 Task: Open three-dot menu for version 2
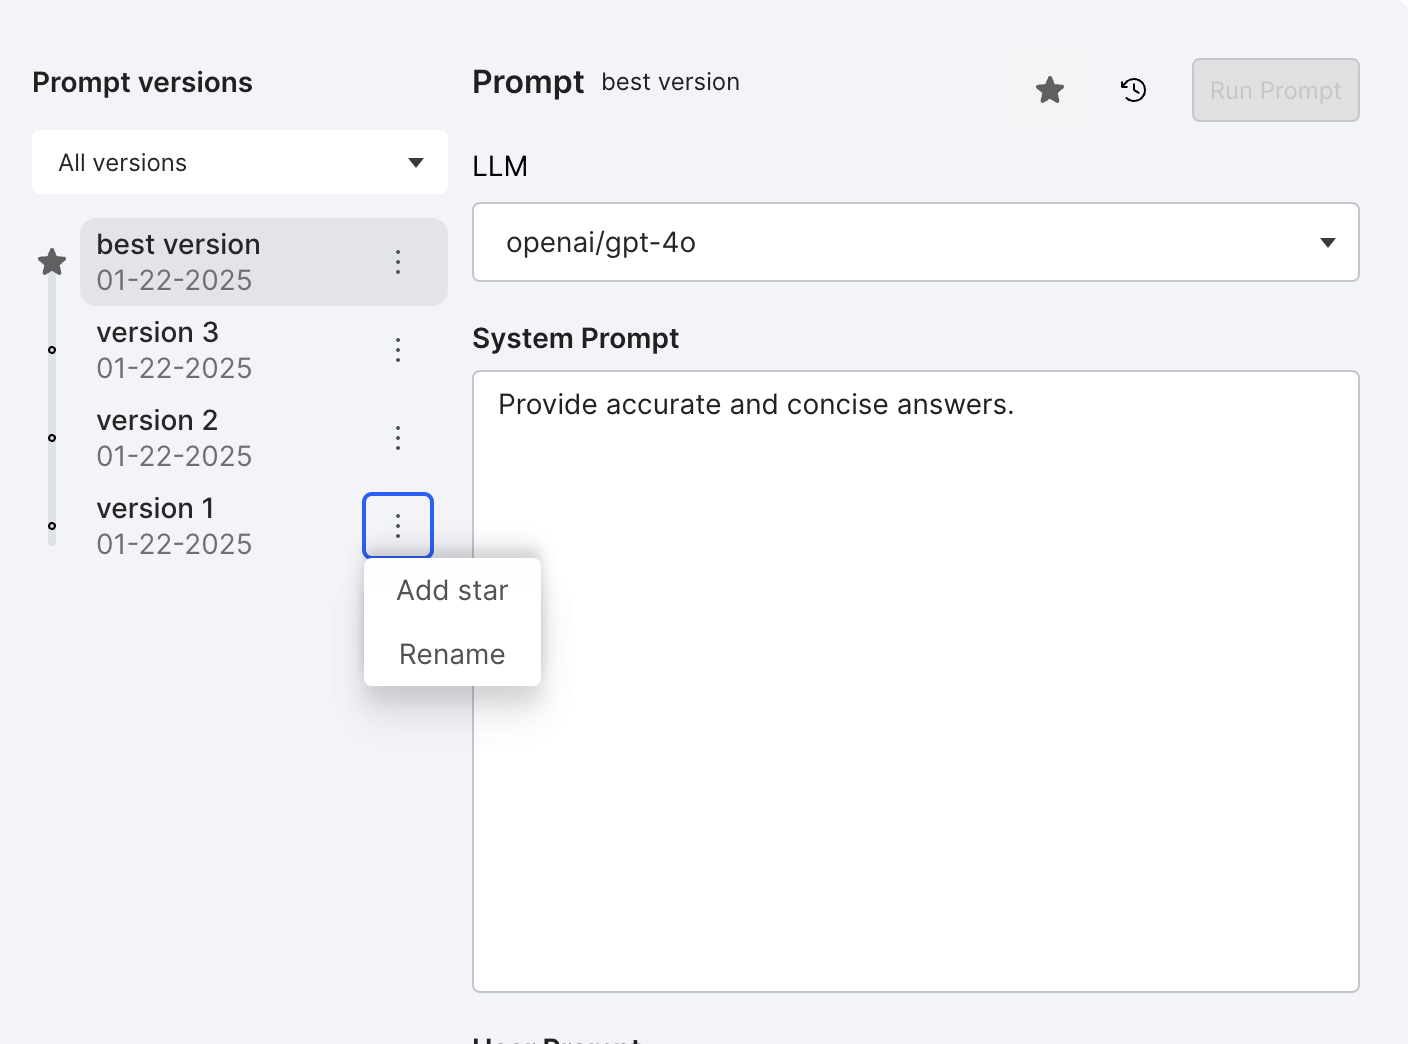click(x=398, y=438)
